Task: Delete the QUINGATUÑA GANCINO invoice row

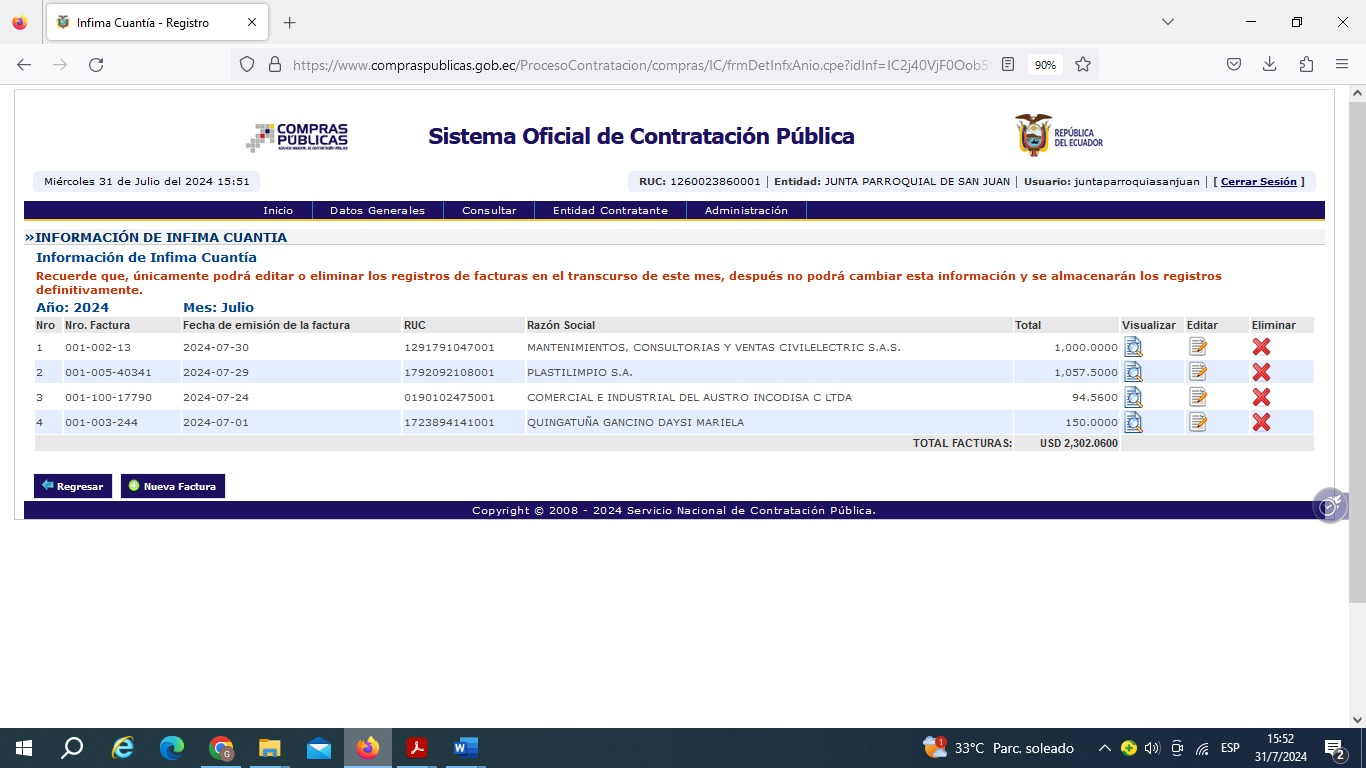Action: tap(1261, 422)
